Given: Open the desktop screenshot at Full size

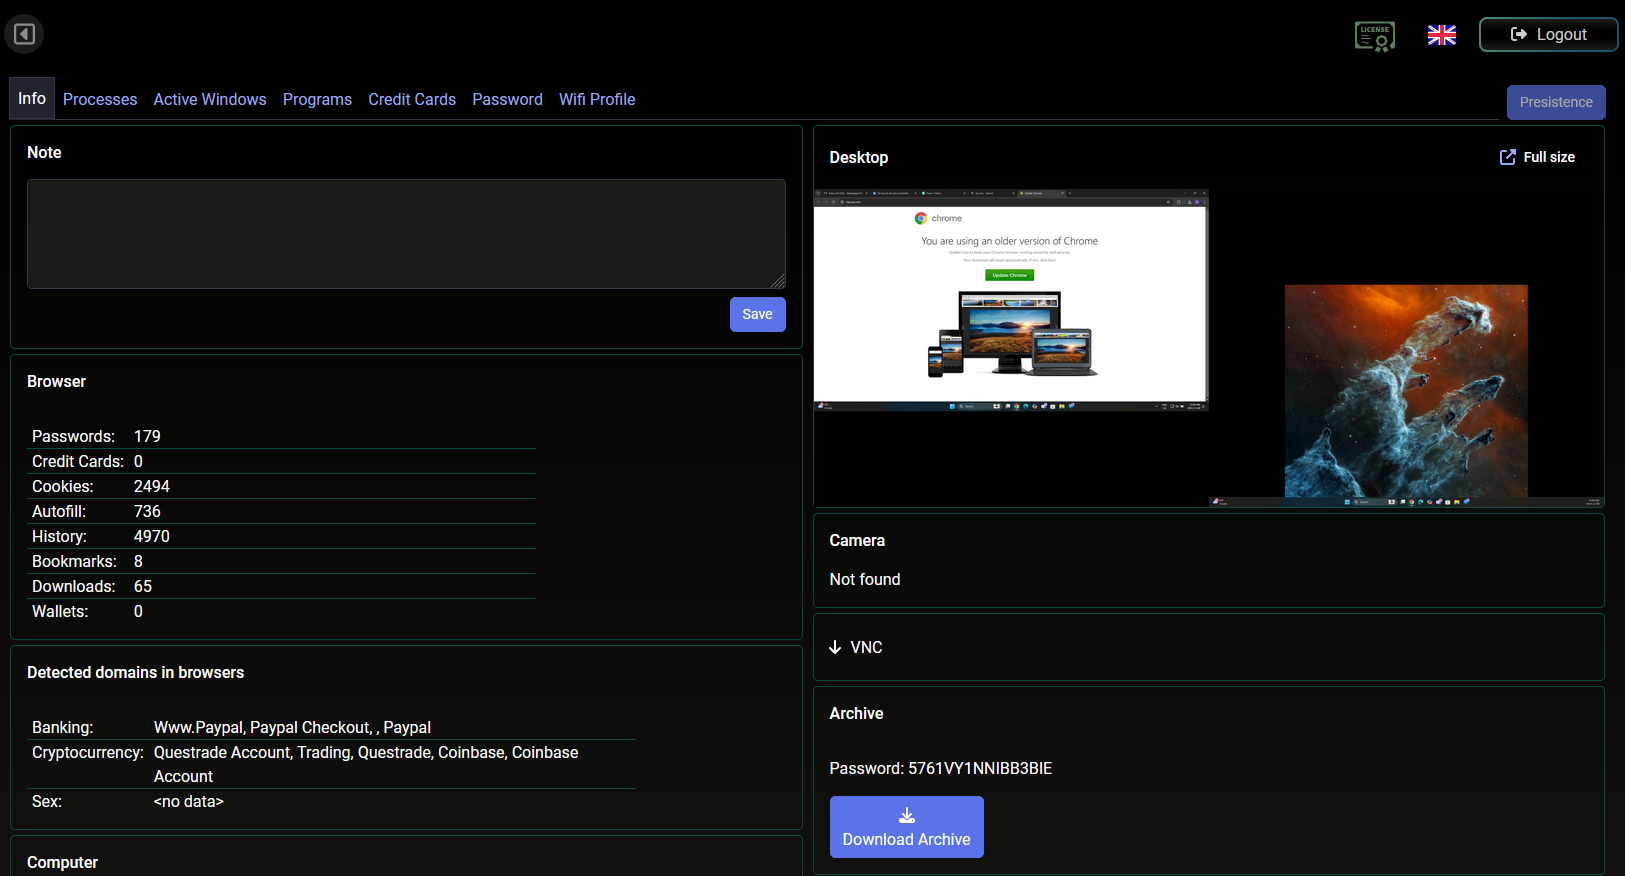Looking at the screenshot, I should tap(1537, 157).
